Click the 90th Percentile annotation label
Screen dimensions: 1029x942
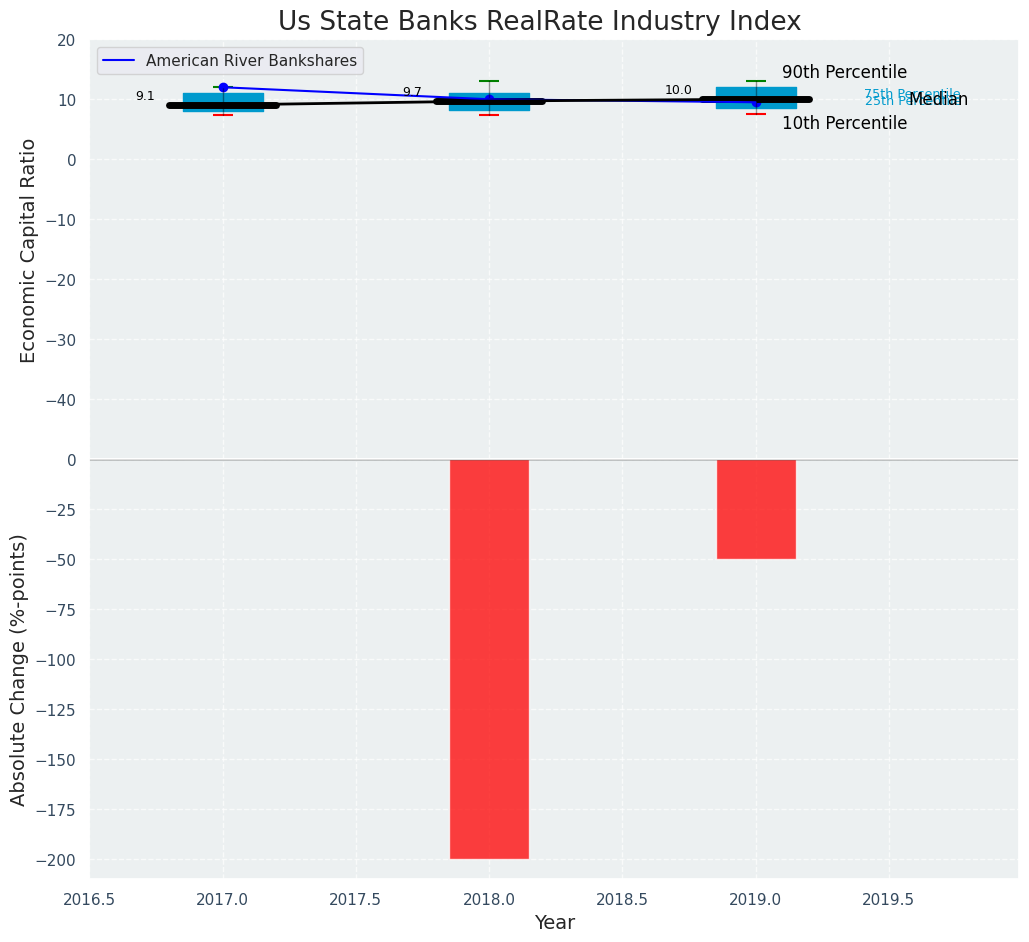pyautogui.click(x=844, y=73)
